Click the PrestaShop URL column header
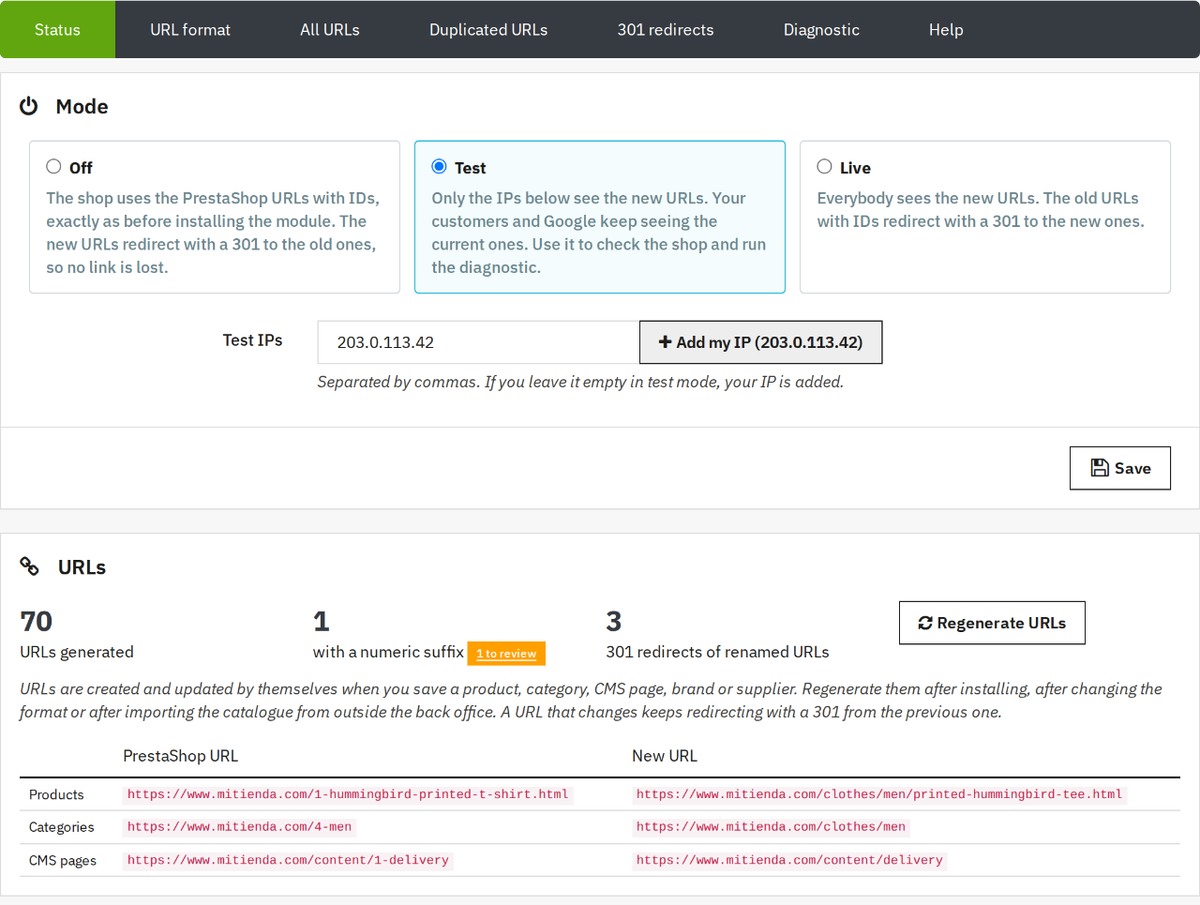The height and width of the screenshot is (905, 1200). click(180, 756)
